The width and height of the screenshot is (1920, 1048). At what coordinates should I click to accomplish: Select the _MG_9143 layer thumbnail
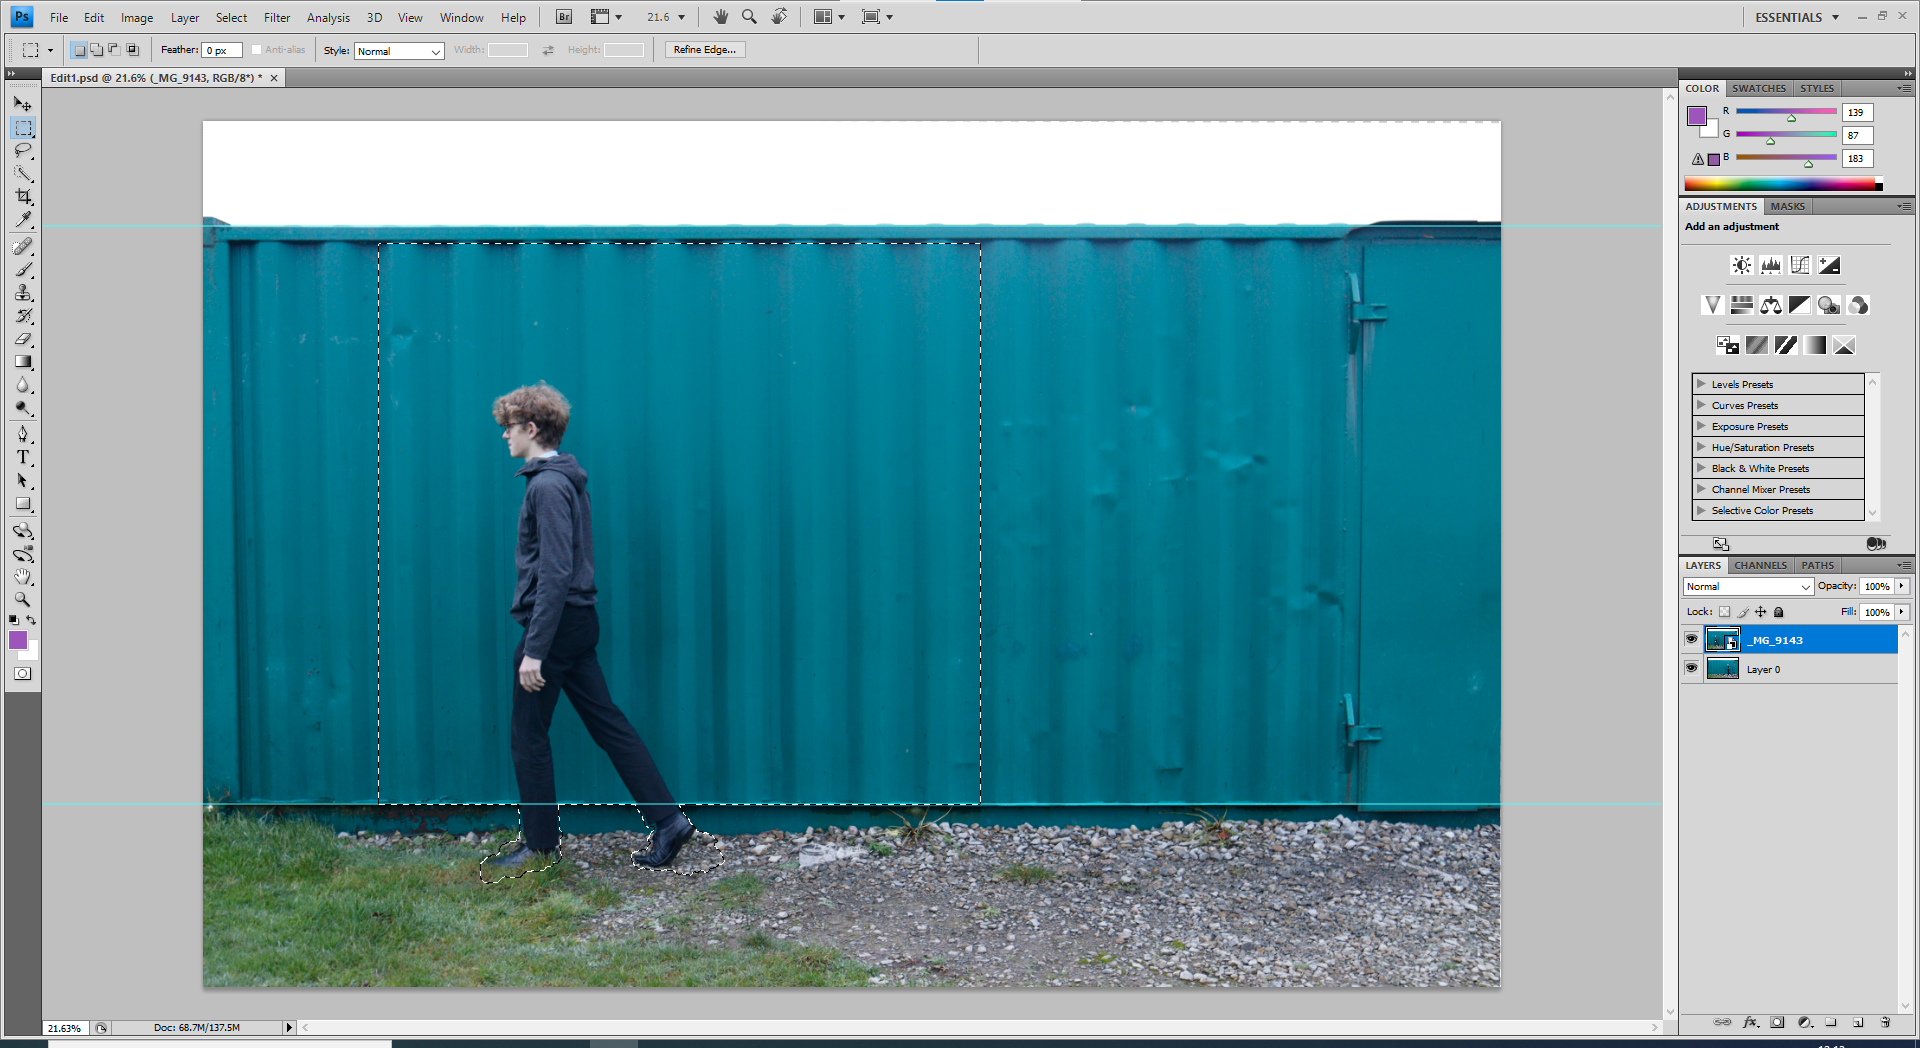point(1722,640)
